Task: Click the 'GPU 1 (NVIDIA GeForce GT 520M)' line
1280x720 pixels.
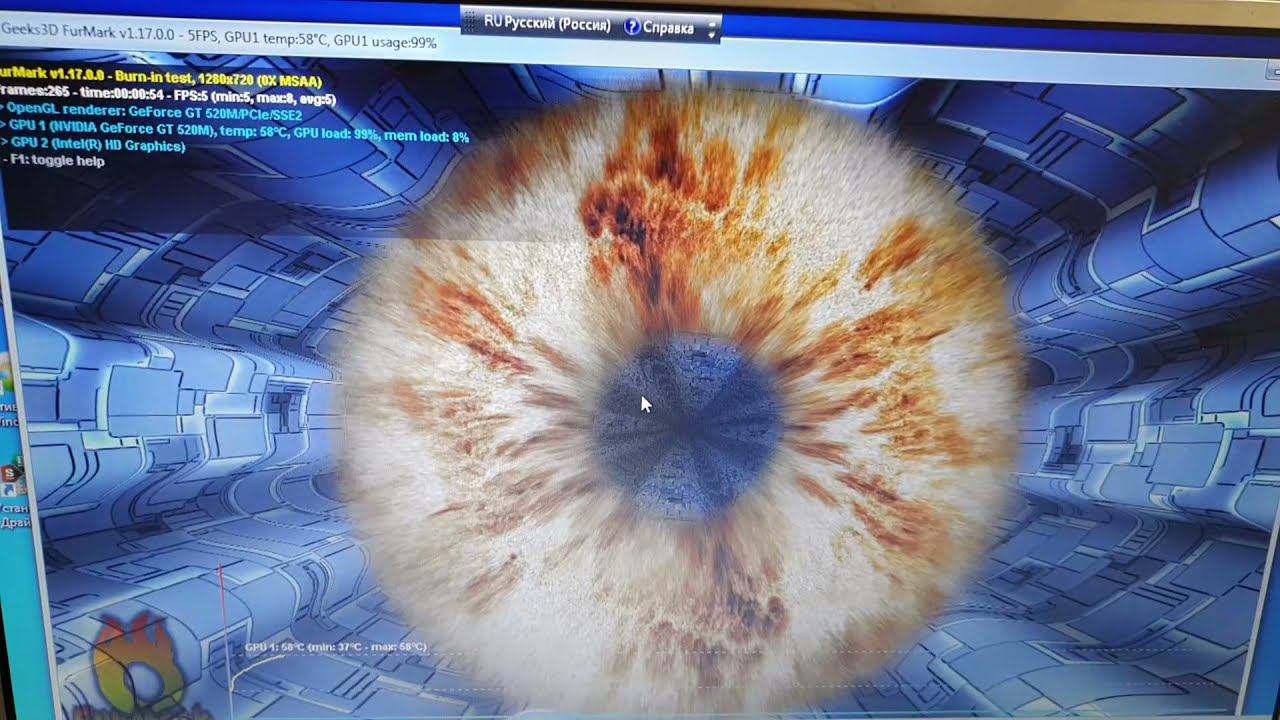Action: (x=234, y=130)
